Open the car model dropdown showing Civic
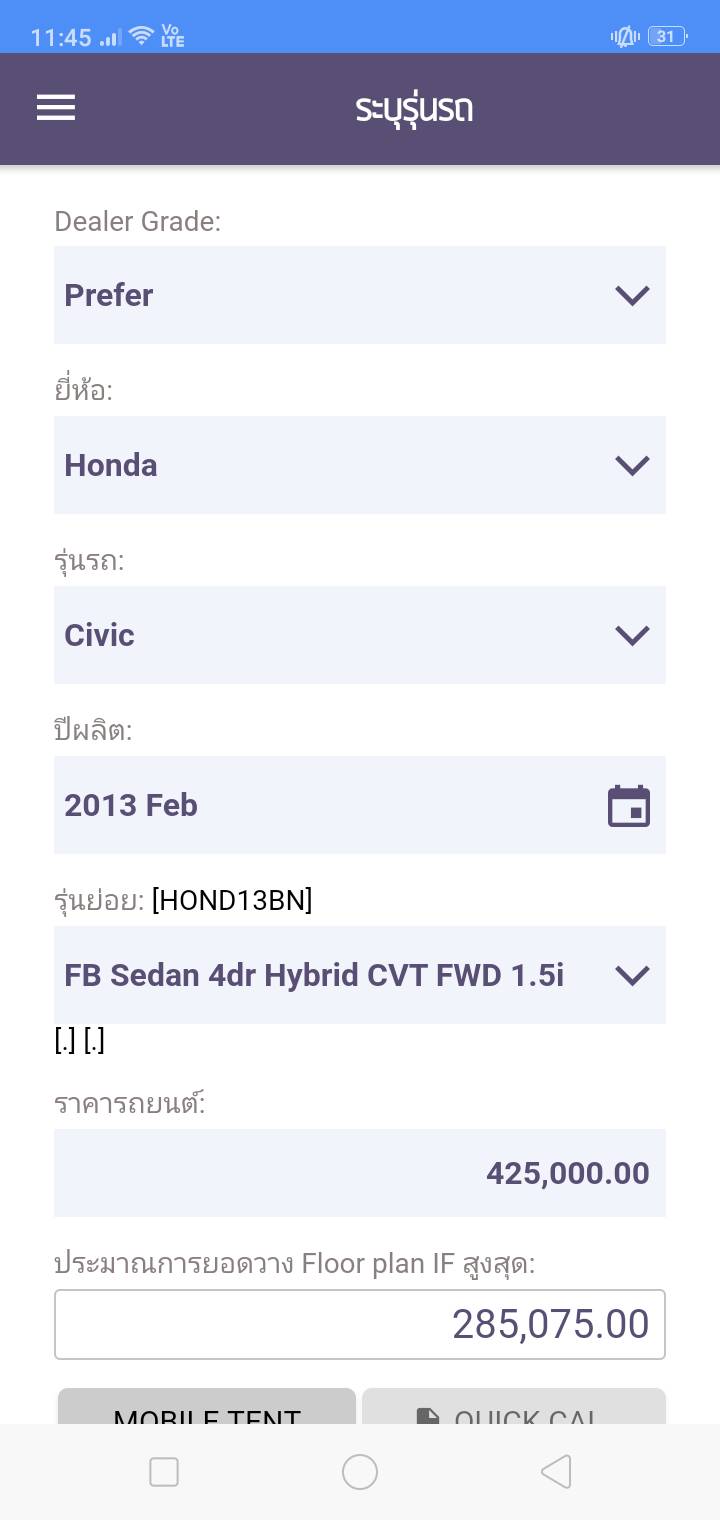720x1520 pixels. [x=360, y=635]
